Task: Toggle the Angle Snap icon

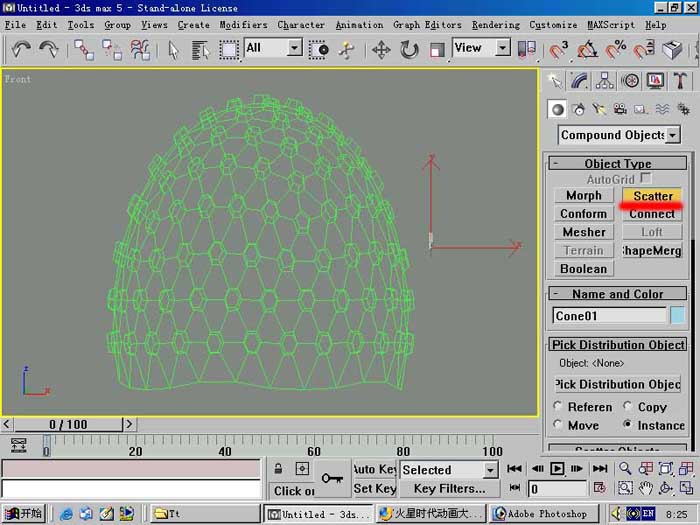Action: [587, 50]
